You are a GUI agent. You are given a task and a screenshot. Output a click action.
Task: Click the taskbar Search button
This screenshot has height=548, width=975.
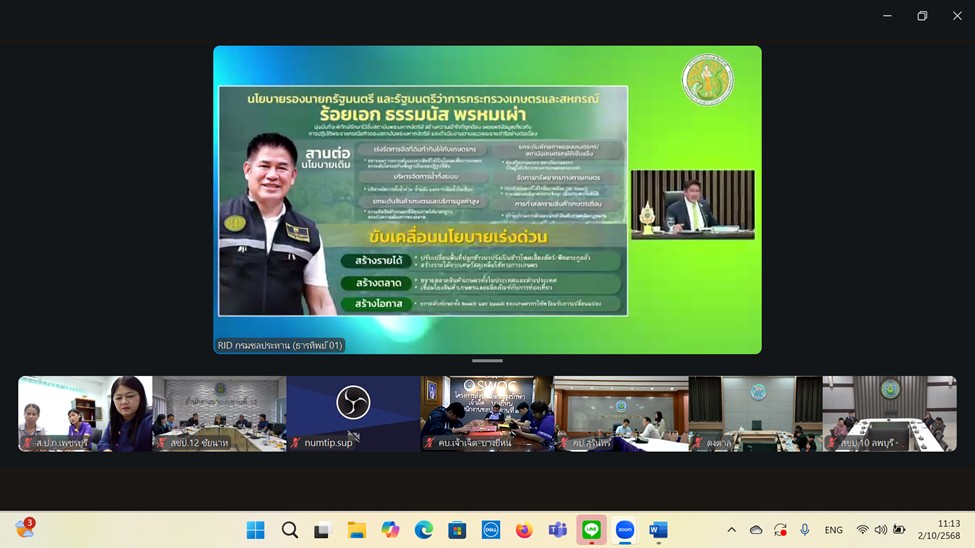tap(289, 530)
